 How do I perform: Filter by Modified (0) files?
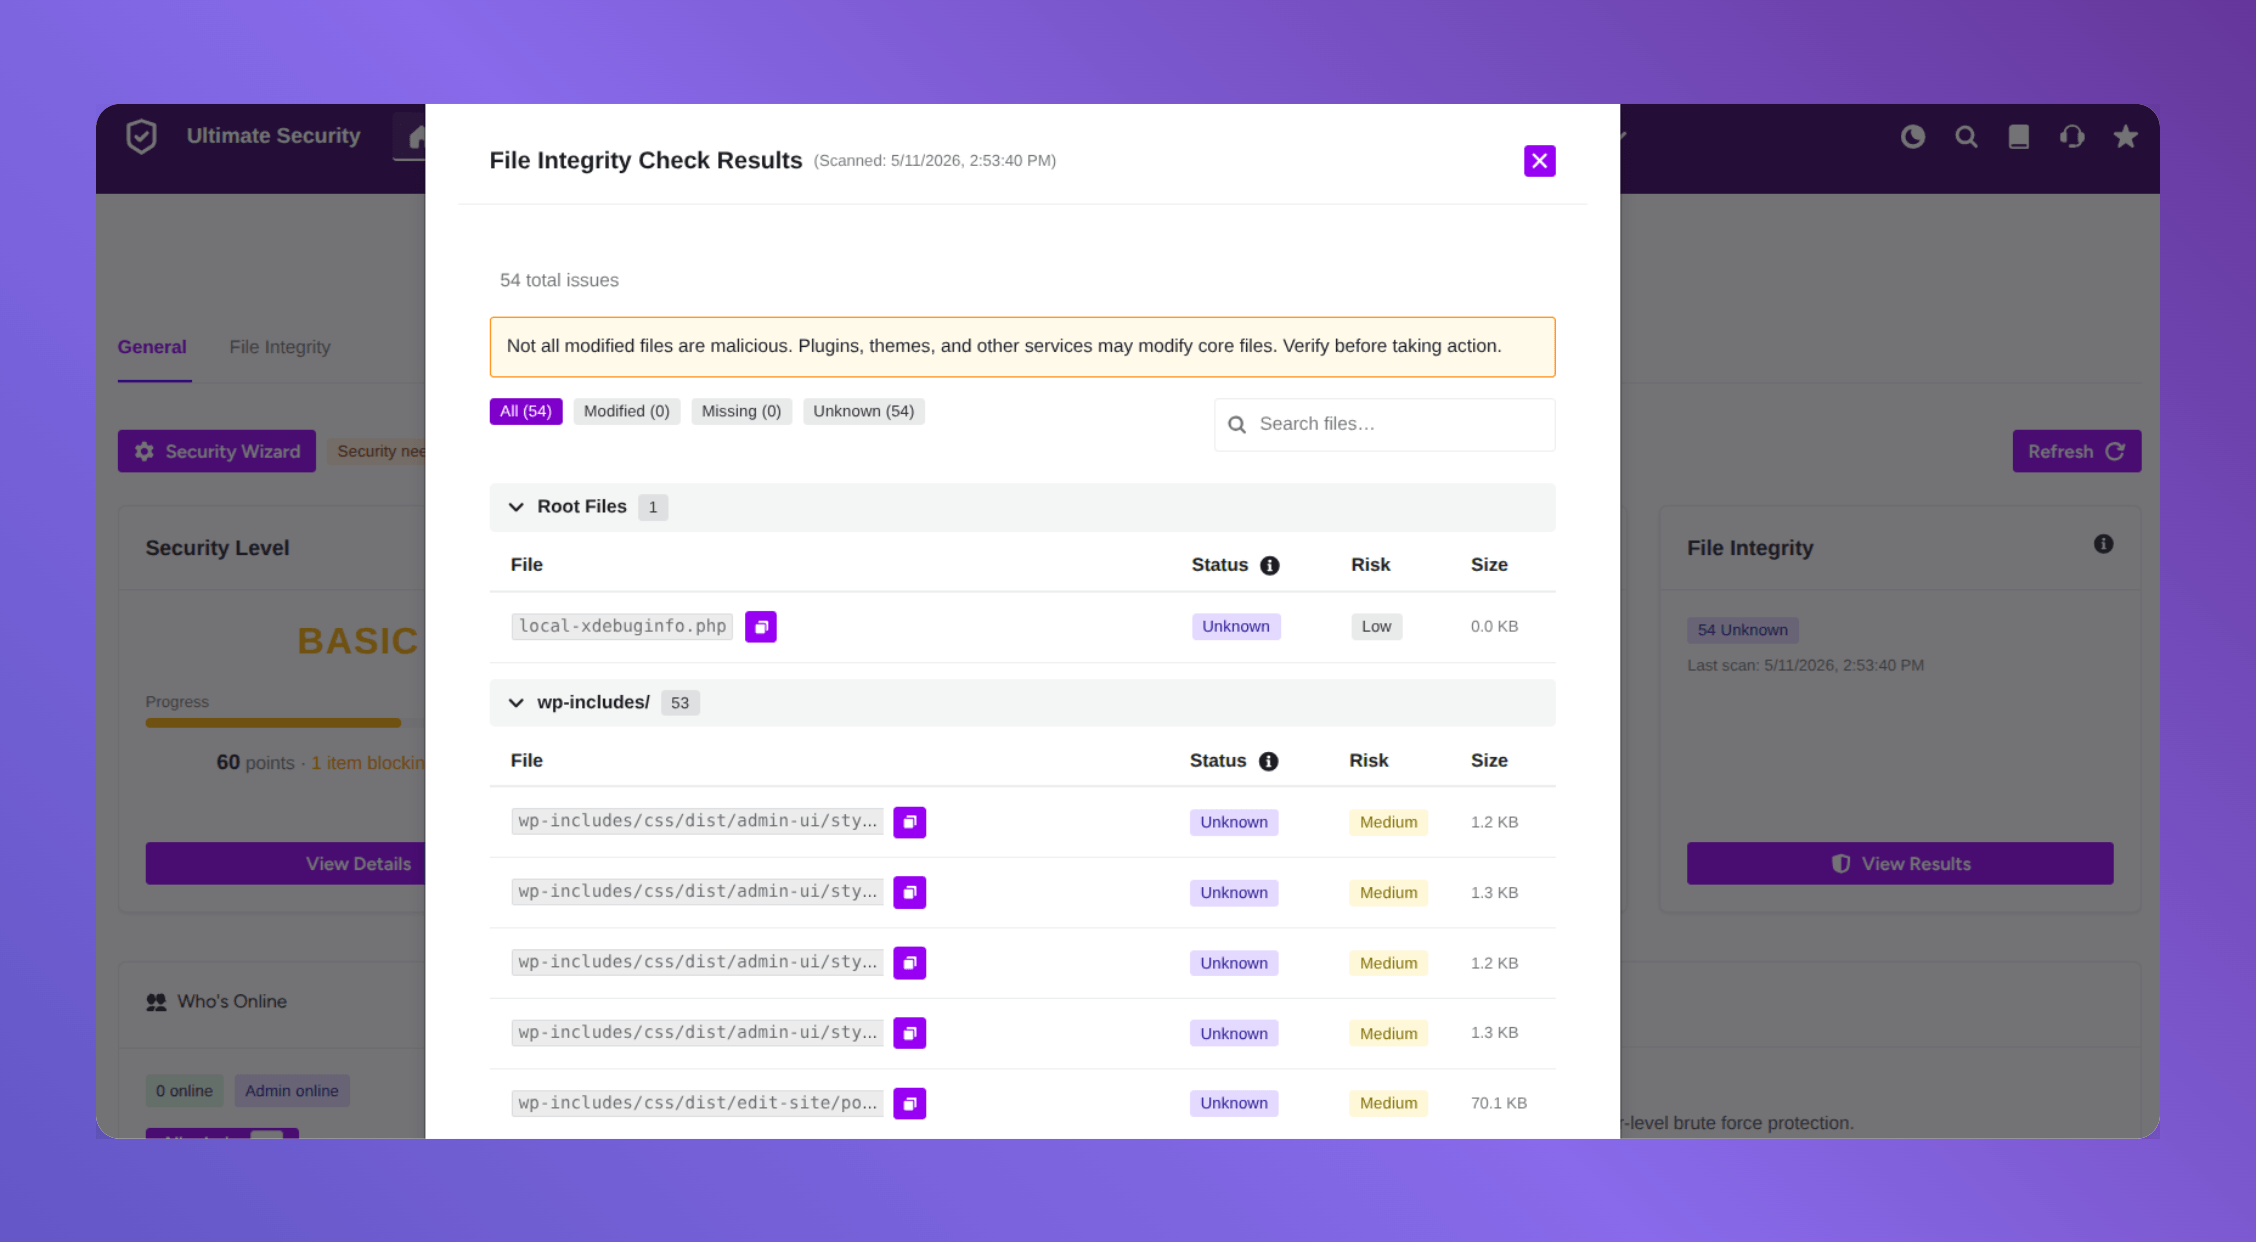point(627,411)
